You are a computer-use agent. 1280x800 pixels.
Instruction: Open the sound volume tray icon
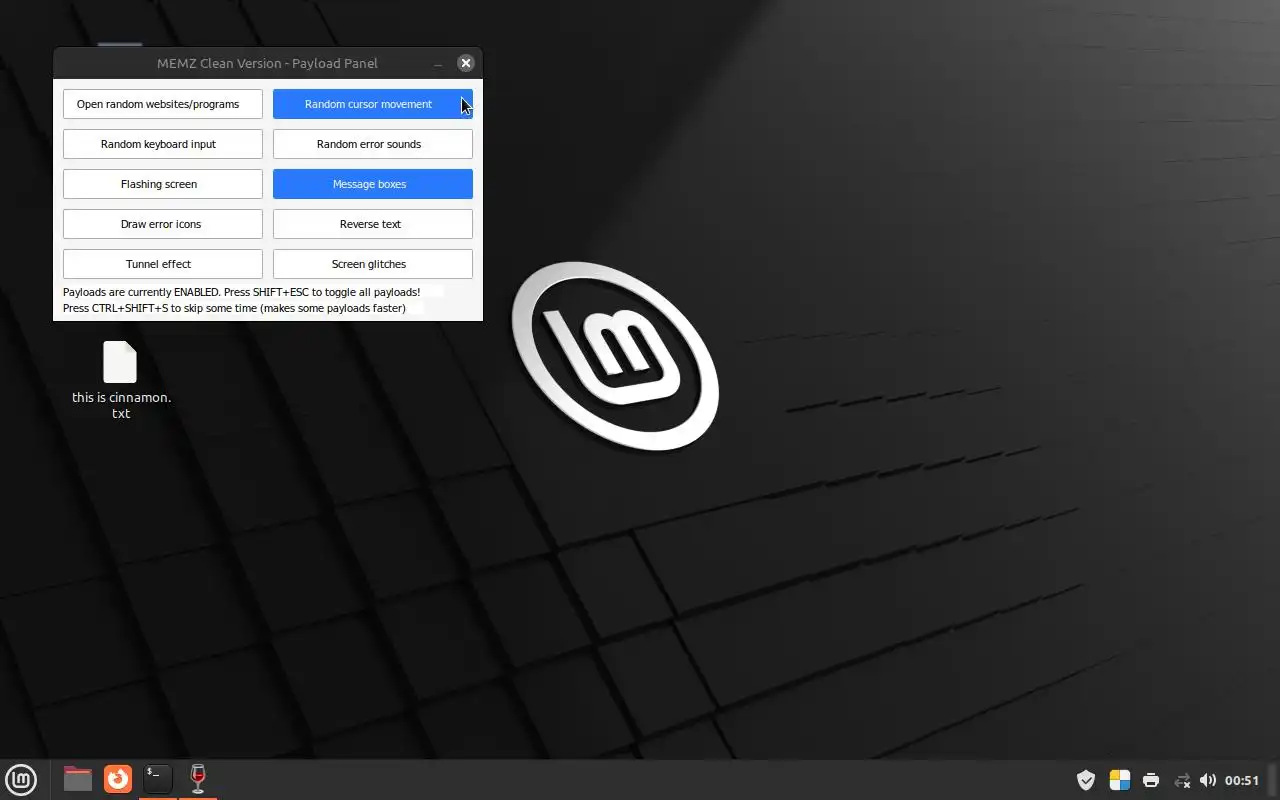(1208, 780)
